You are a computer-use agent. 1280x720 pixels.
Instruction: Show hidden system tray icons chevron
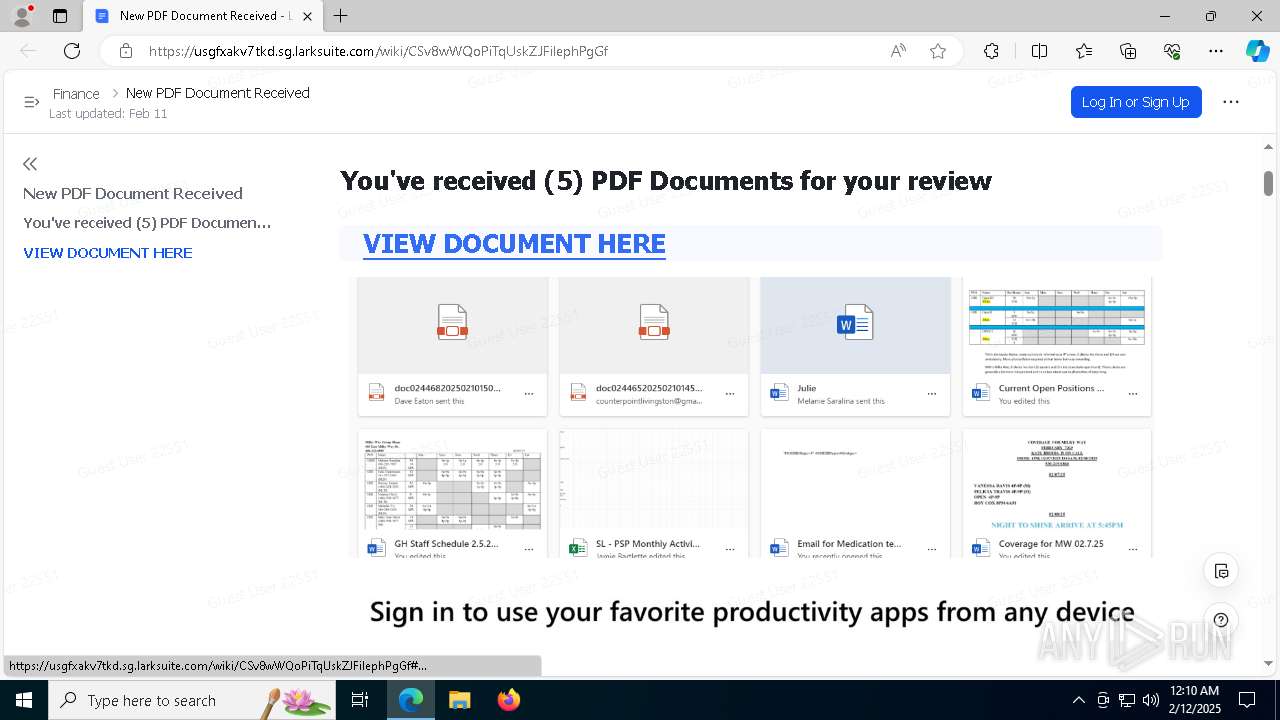(x=1078, y=700)
